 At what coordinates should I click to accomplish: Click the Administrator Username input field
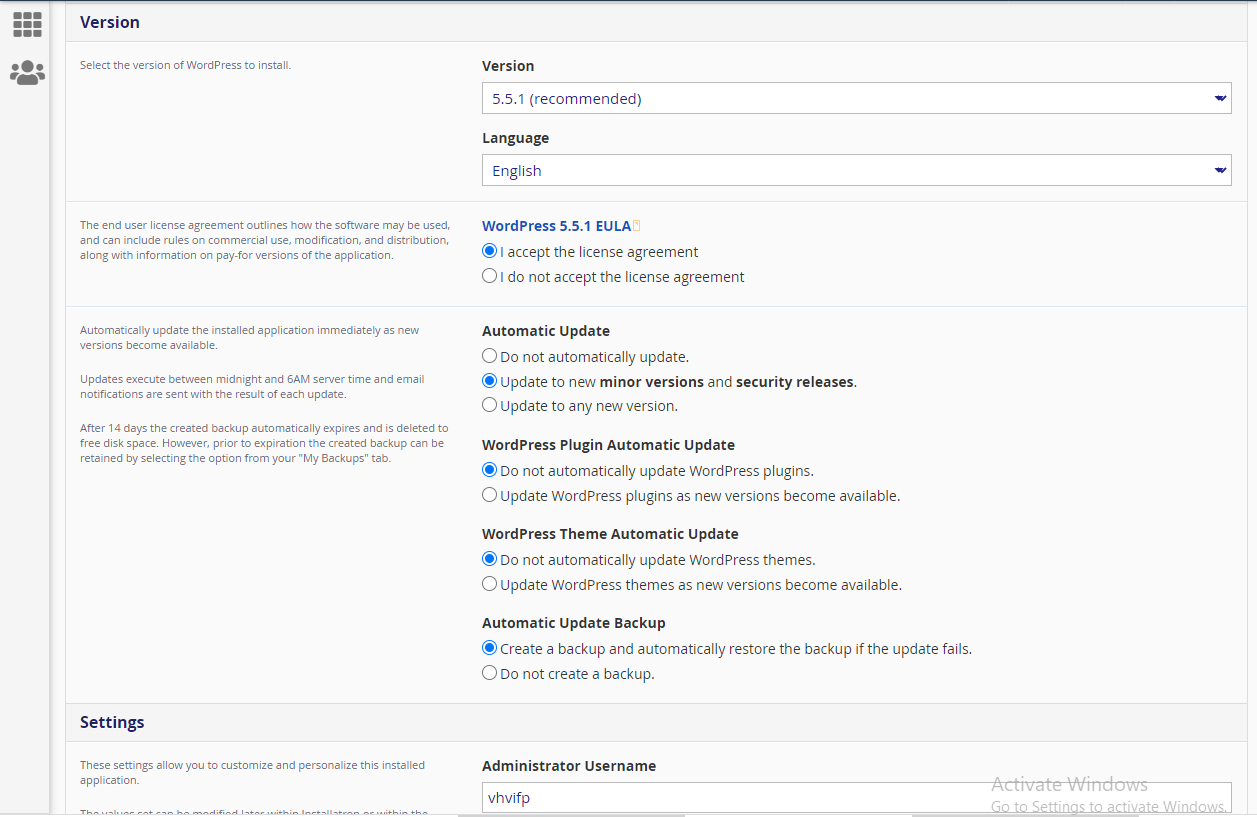[856, 798]
